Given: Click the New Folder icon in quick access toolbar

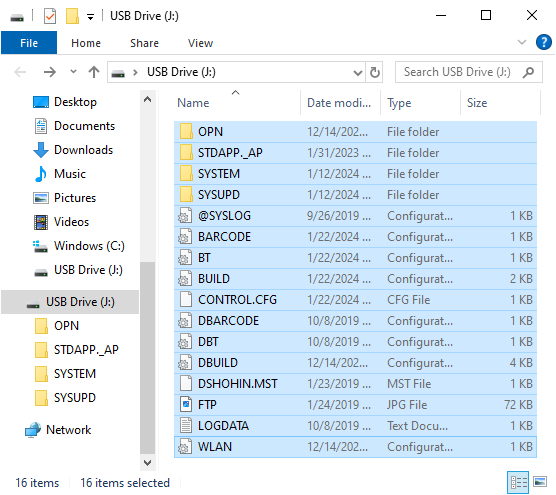Looking at the screenshot, I should [72, 16].
